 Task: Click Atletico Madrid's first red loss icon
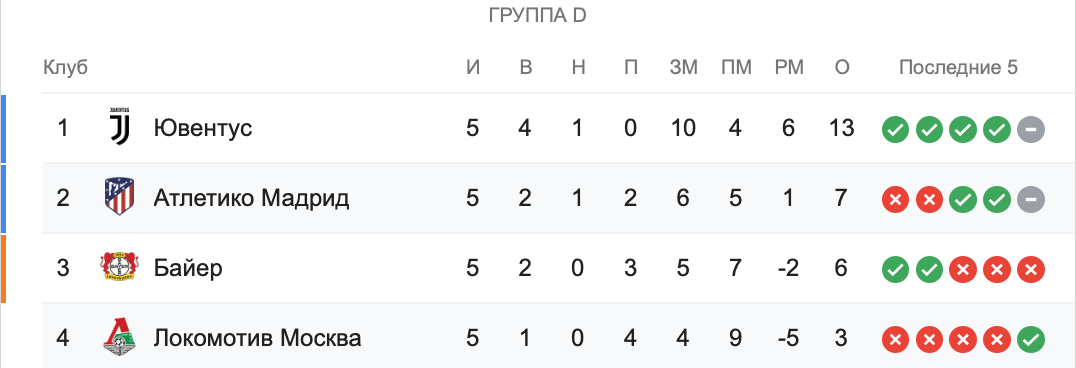click(x=896, y=200)
